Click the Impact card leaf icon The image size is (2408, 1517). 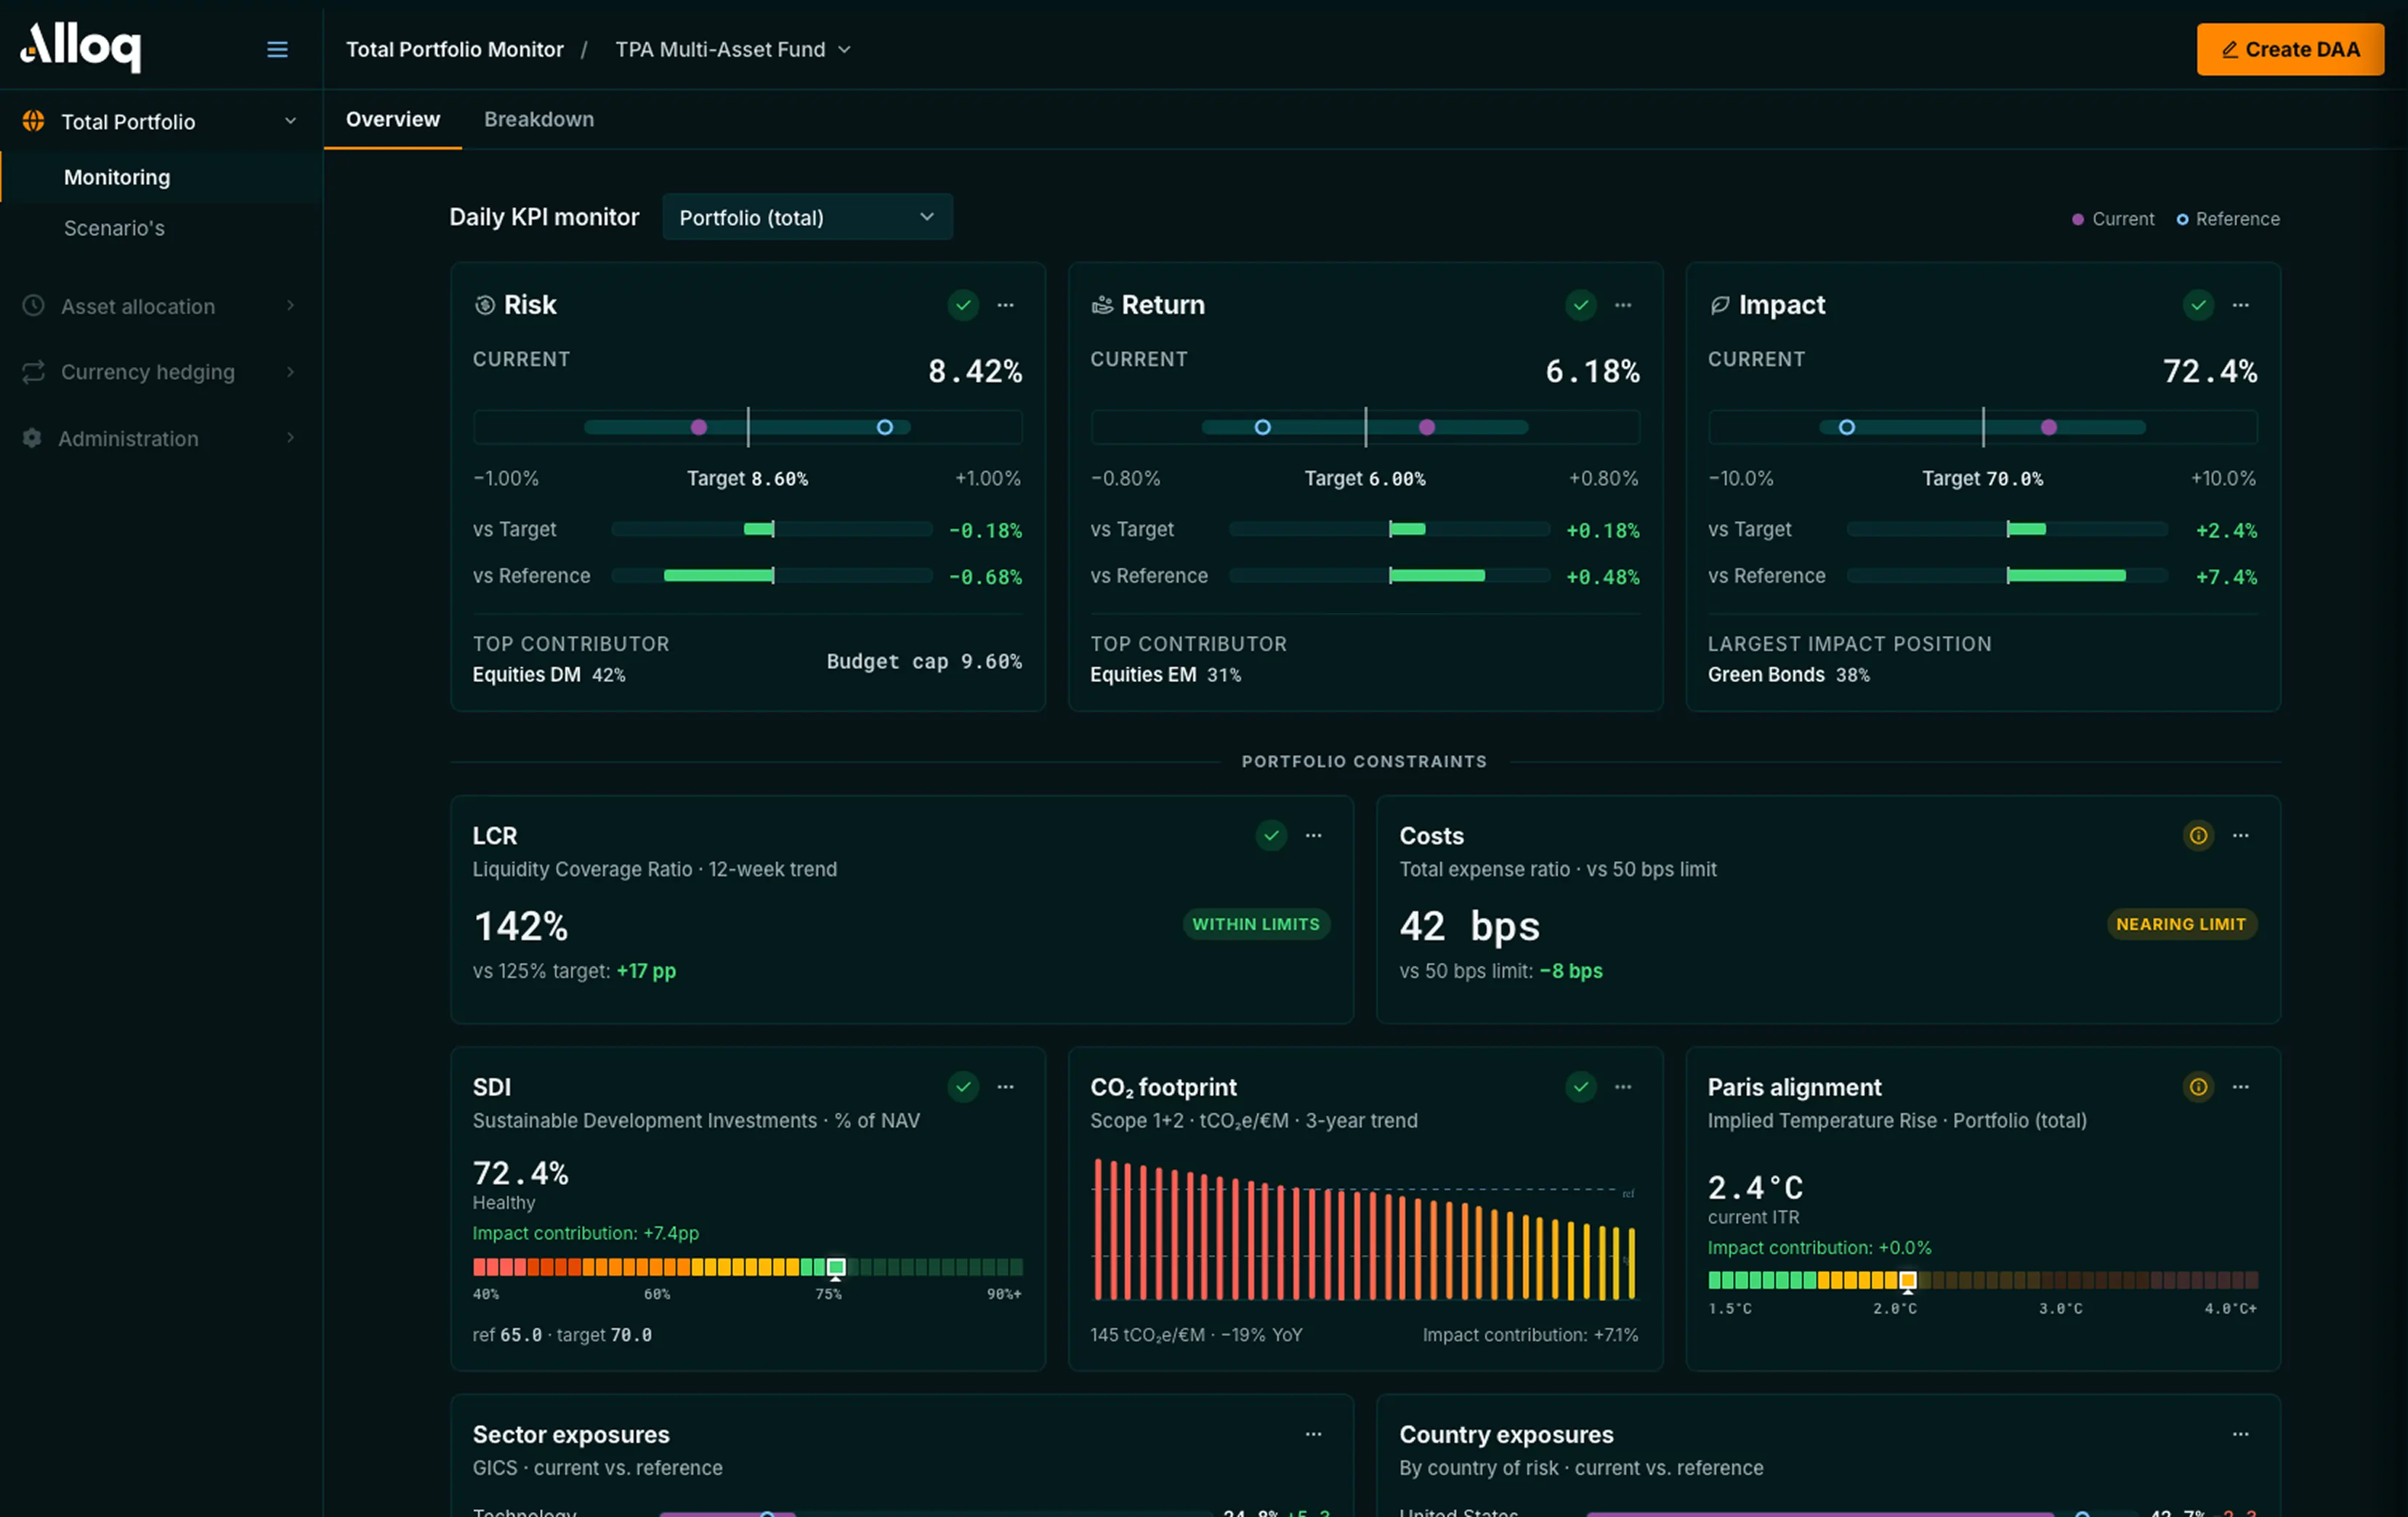coord(1720,305)
